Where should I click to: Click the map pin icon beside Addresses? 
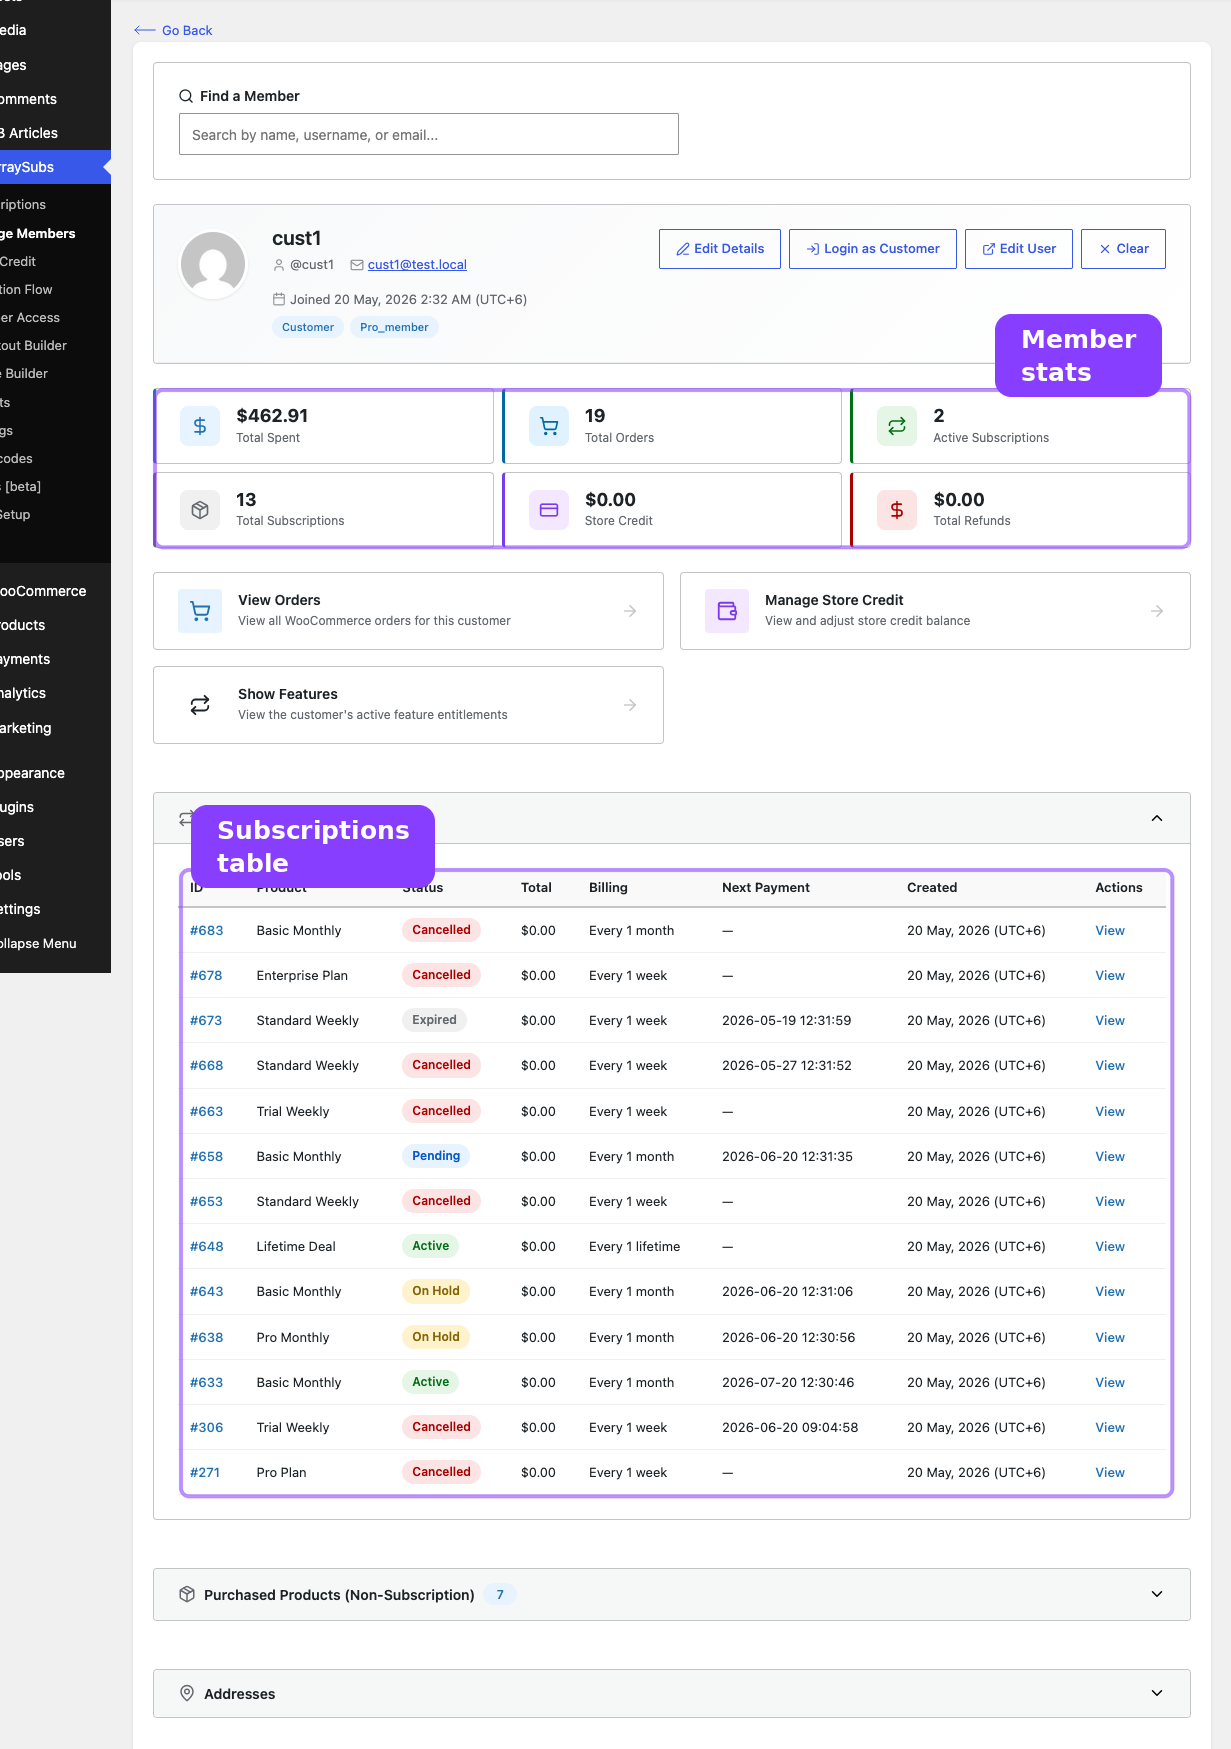[187, 1693]
